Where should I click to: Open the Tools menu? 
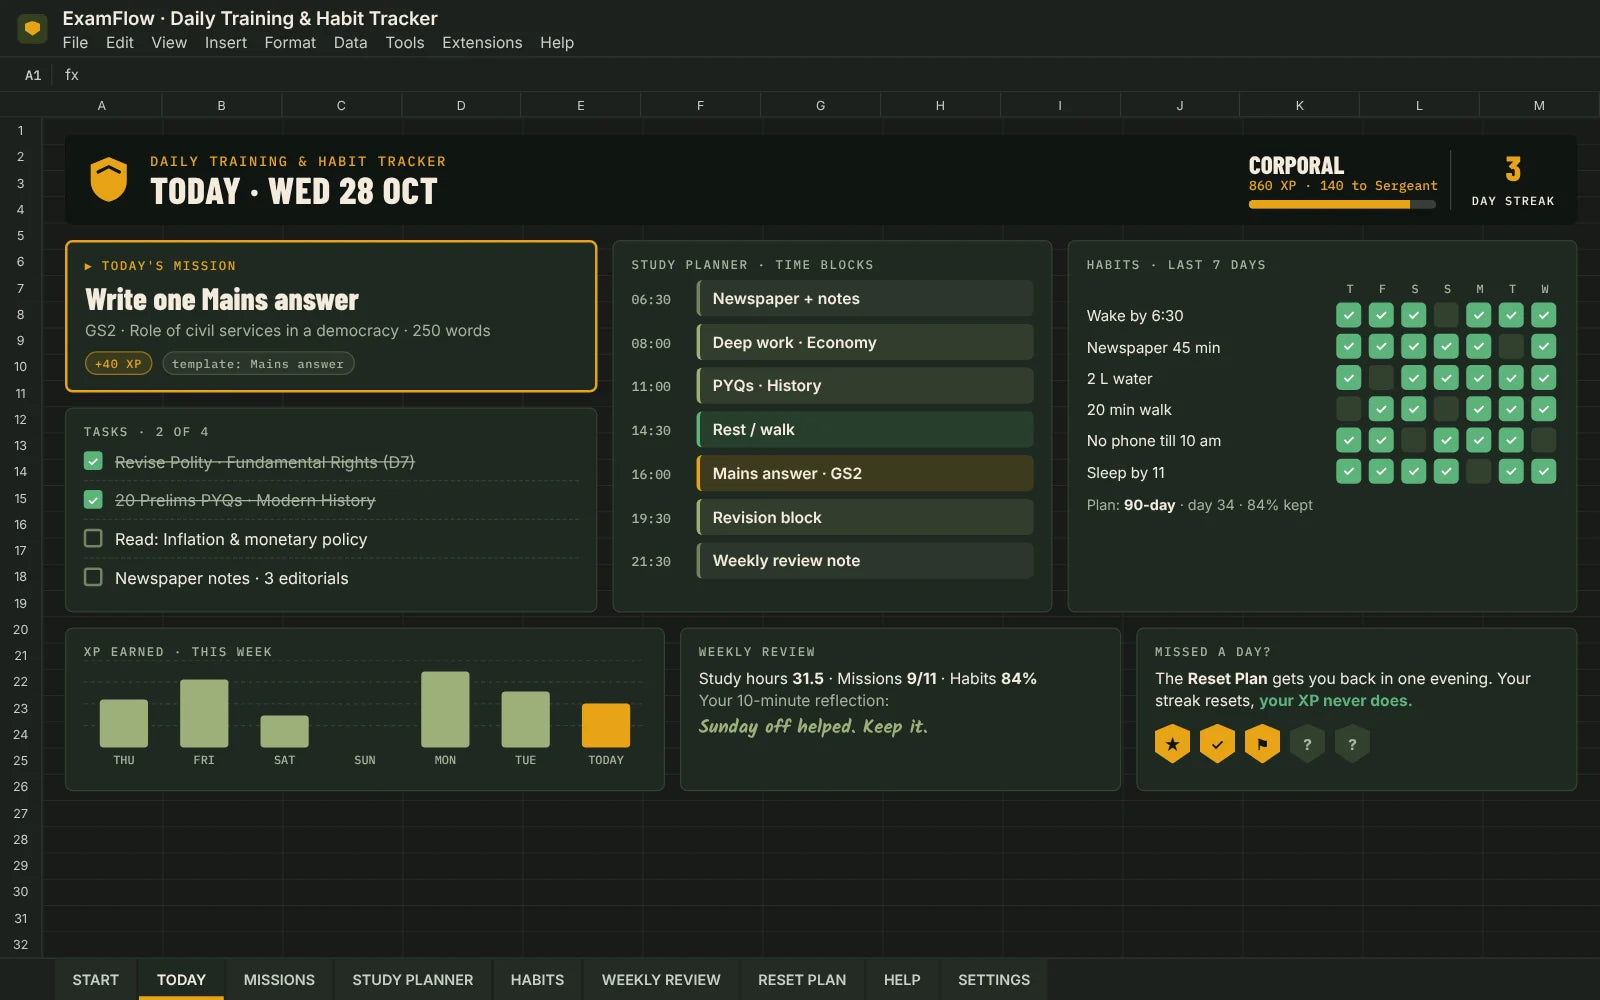pyautogui.click(x=405, y=43)
